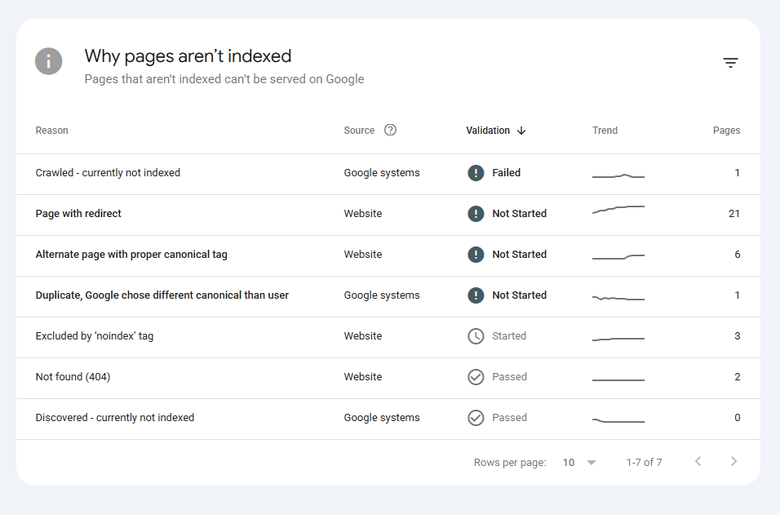Open Duplicate, Google chose different canonical row

coord(388,296)
